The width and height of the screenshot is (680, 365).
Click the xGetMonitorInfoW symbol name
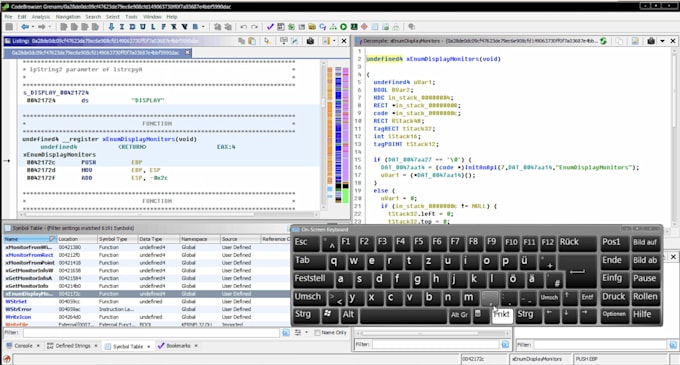tap(28, 270)
